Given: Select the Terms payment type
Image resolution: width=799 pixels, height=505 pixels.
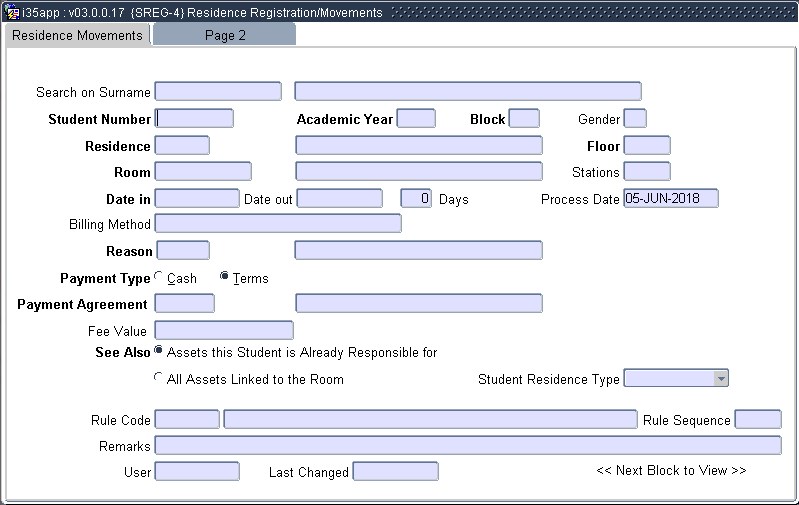Looking at the screenshot, I should [225, 277].
